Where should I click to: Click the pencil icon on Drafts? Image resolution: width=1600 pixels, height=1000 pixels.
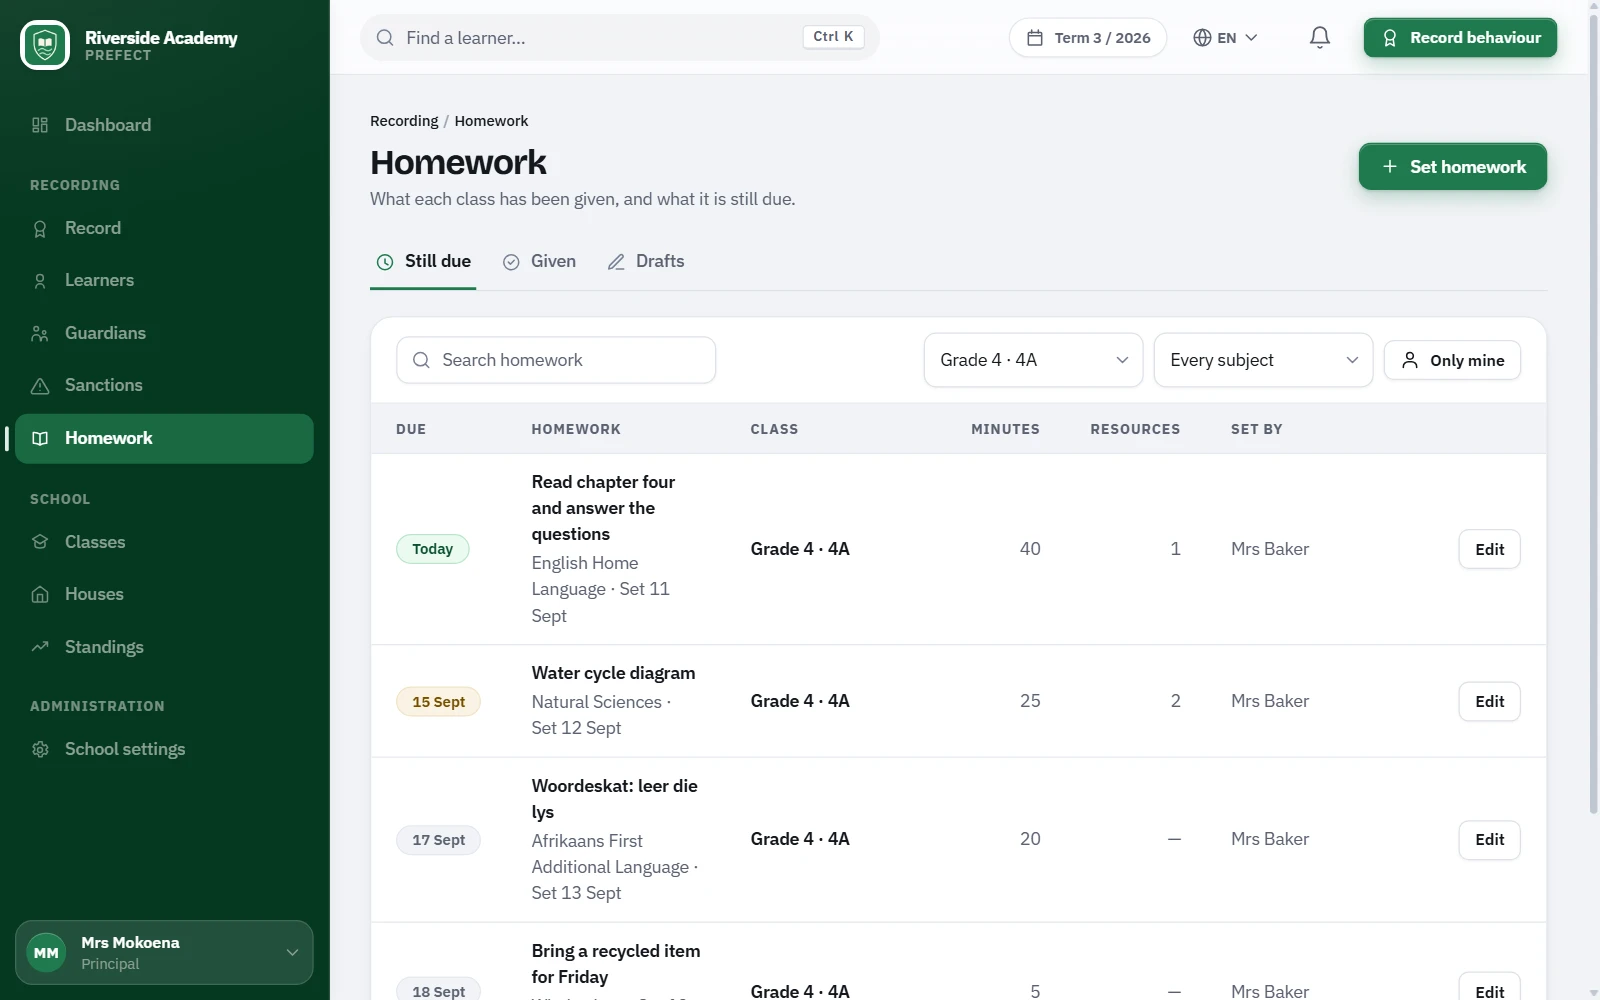(616, 262)
